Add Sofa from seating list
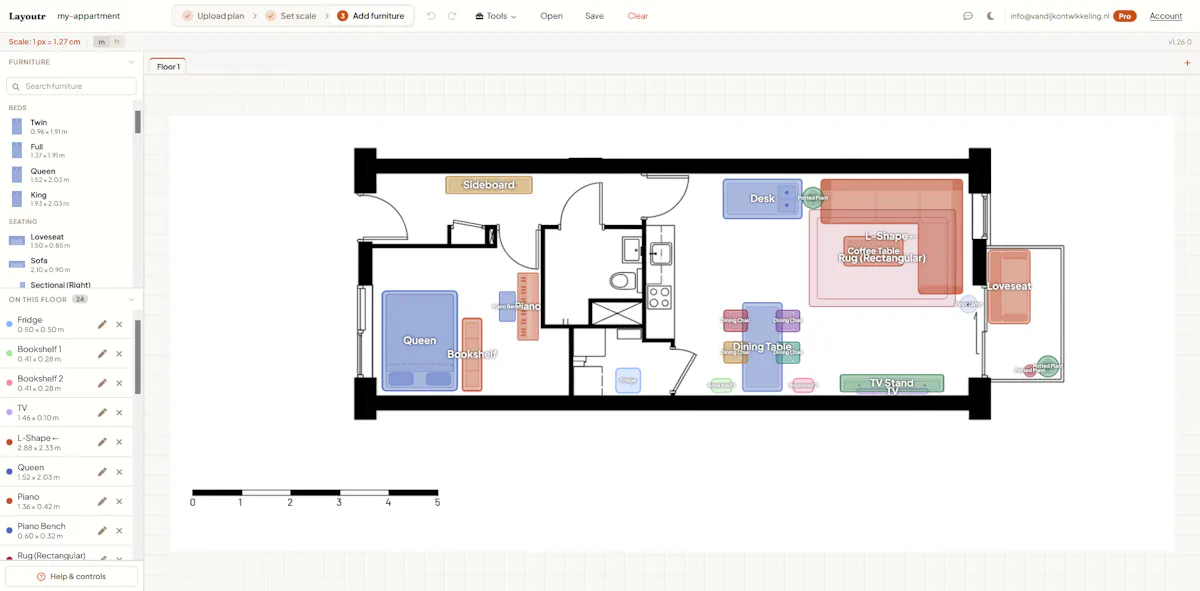 (x=66, y=265)
